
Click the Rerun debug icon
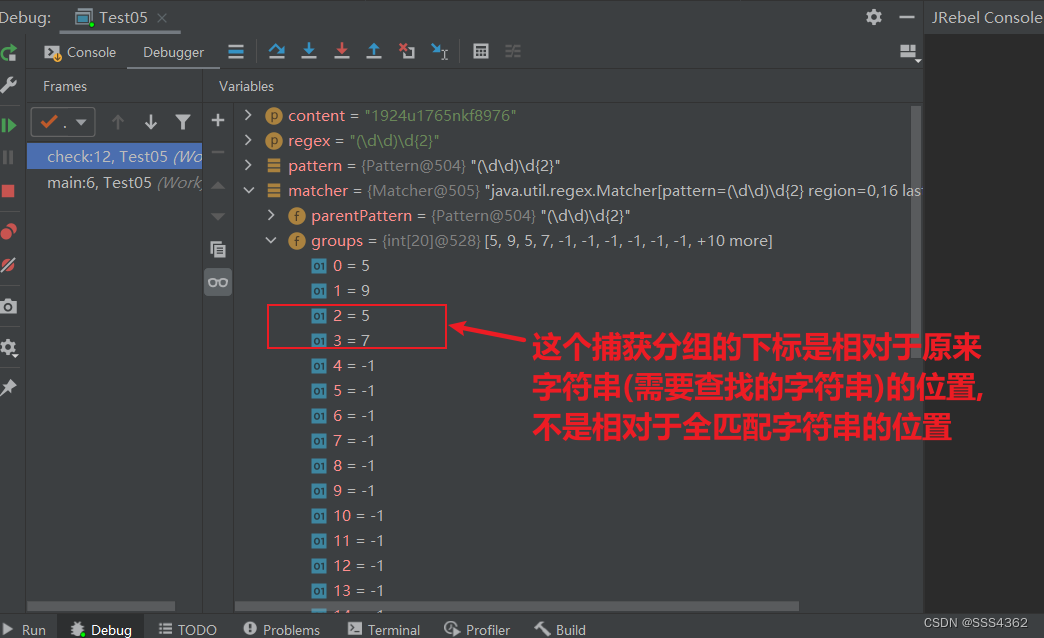9,53
